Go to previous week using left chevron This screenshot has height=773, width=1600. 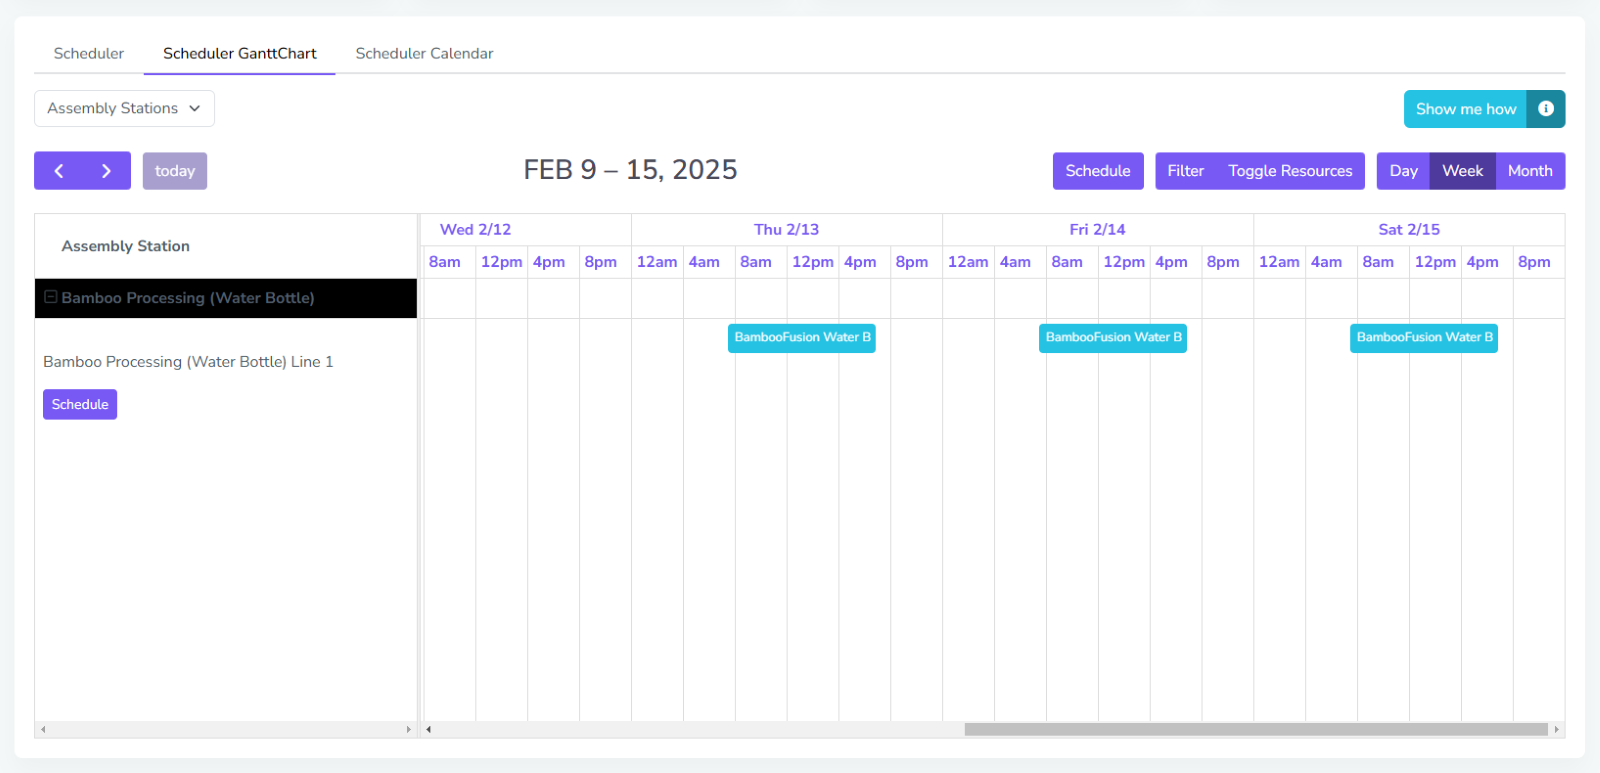[59, 171]
